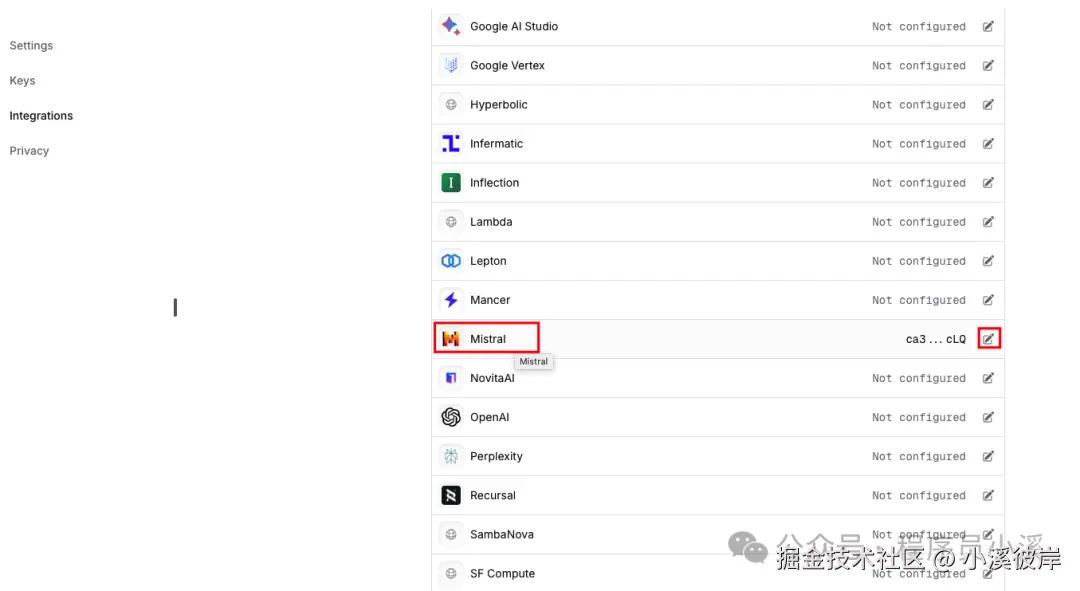
Task: Click the SambaNova placeholder logo
Action: (x=451, y=535)
